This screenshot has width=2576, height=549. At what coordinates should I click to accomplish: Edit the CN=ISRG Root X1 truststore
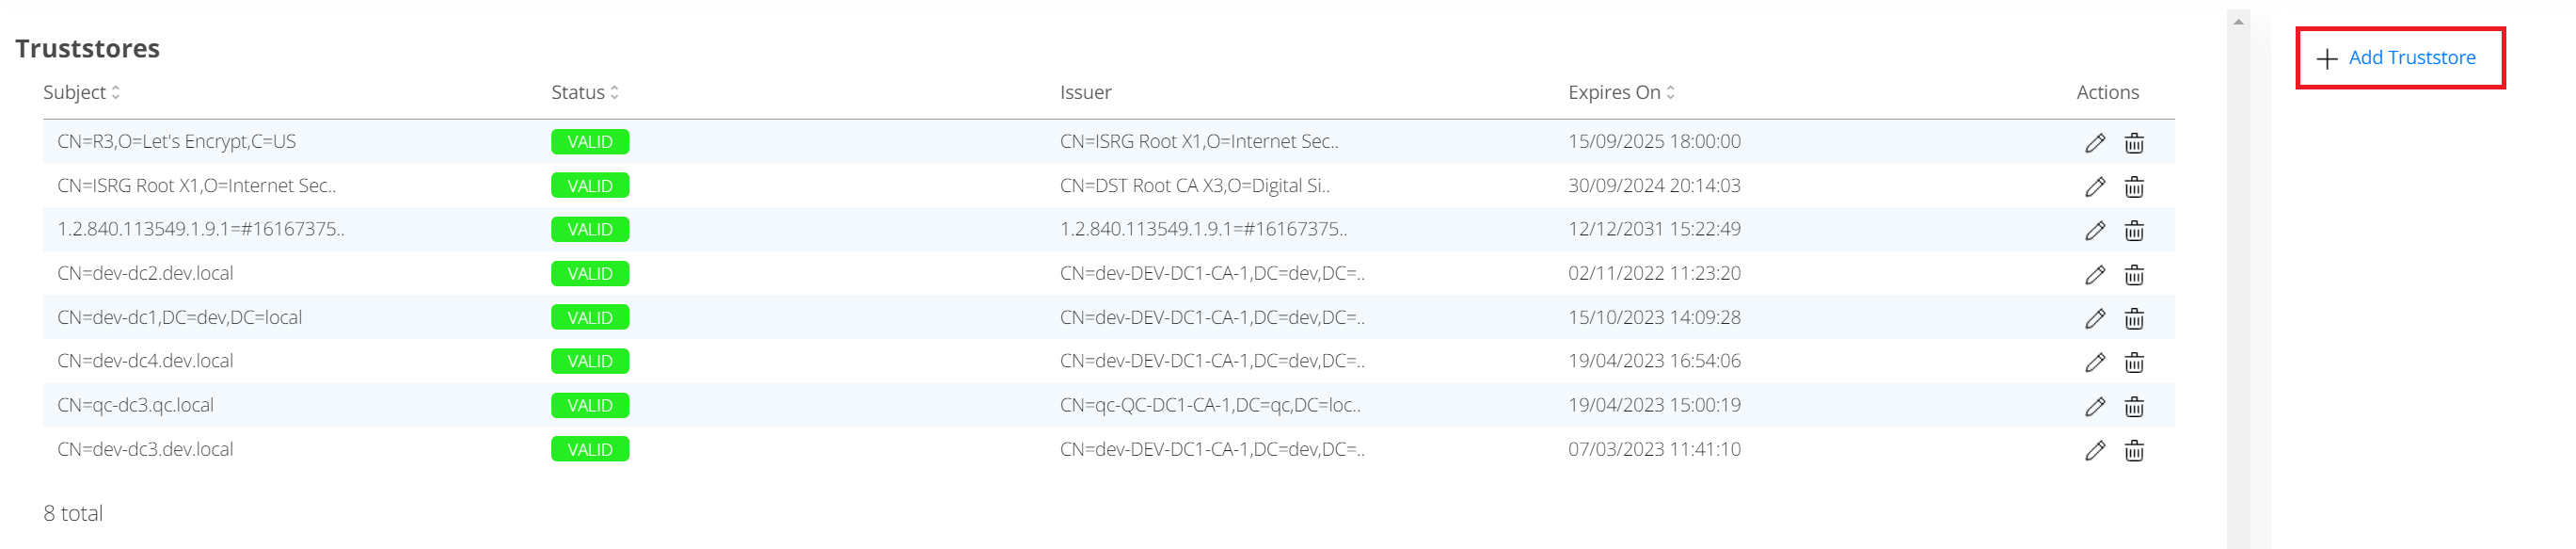(x=2094, y=187)
